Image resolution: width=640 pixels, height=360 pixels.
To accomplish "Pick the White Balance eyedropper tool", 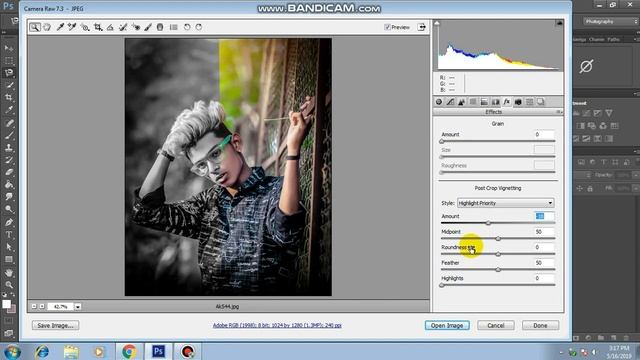I will [x=60, y=27].
